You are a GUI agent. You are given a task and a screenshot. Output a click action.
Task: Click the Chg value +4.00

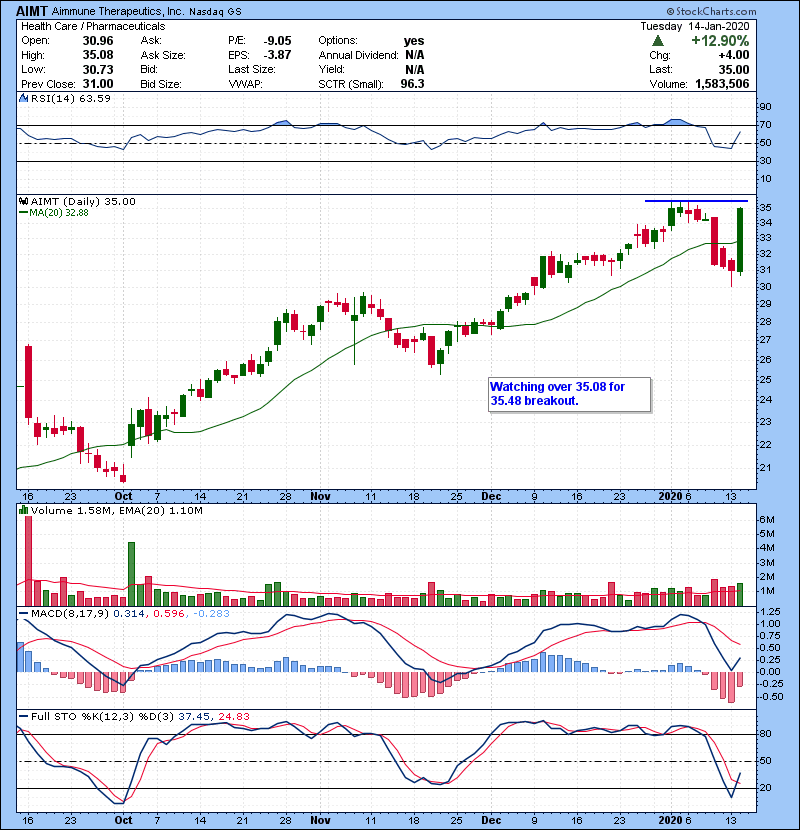(734, 55)
